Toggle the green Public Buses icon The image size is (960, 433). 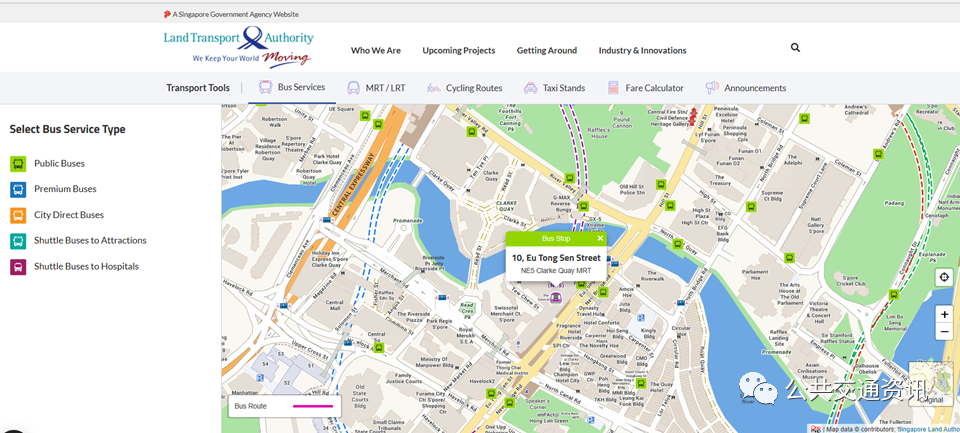coord(18,164)
